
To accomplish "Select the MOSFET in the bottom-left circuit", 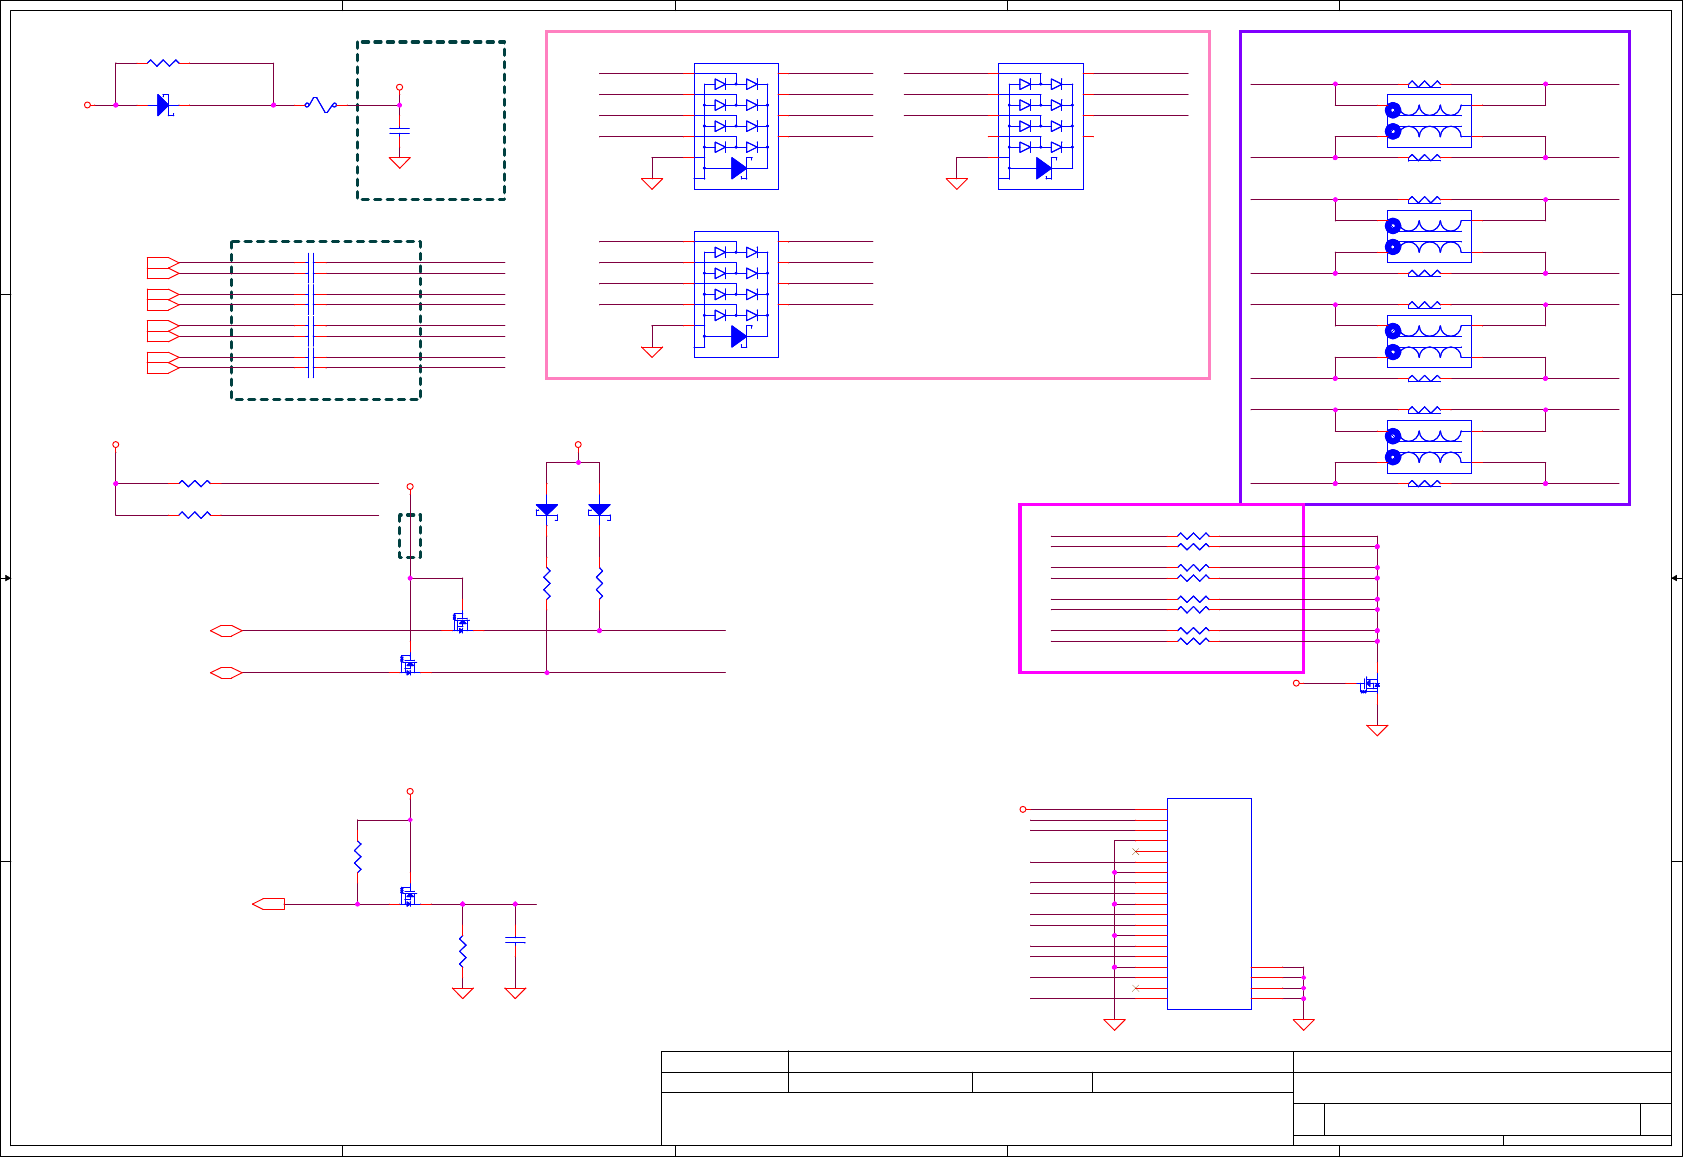I will pos(408,896).
